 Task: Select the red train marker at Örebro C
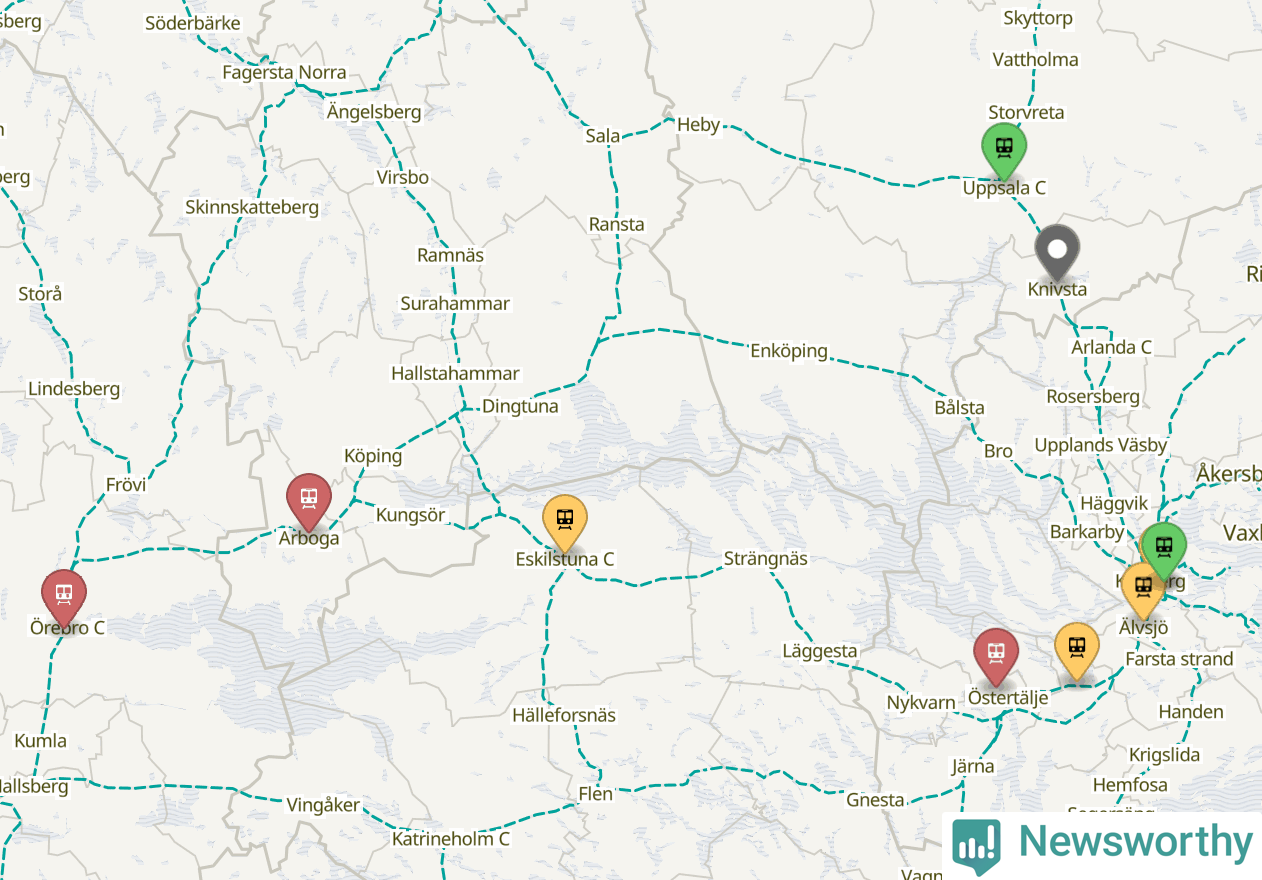coord(64,598)
